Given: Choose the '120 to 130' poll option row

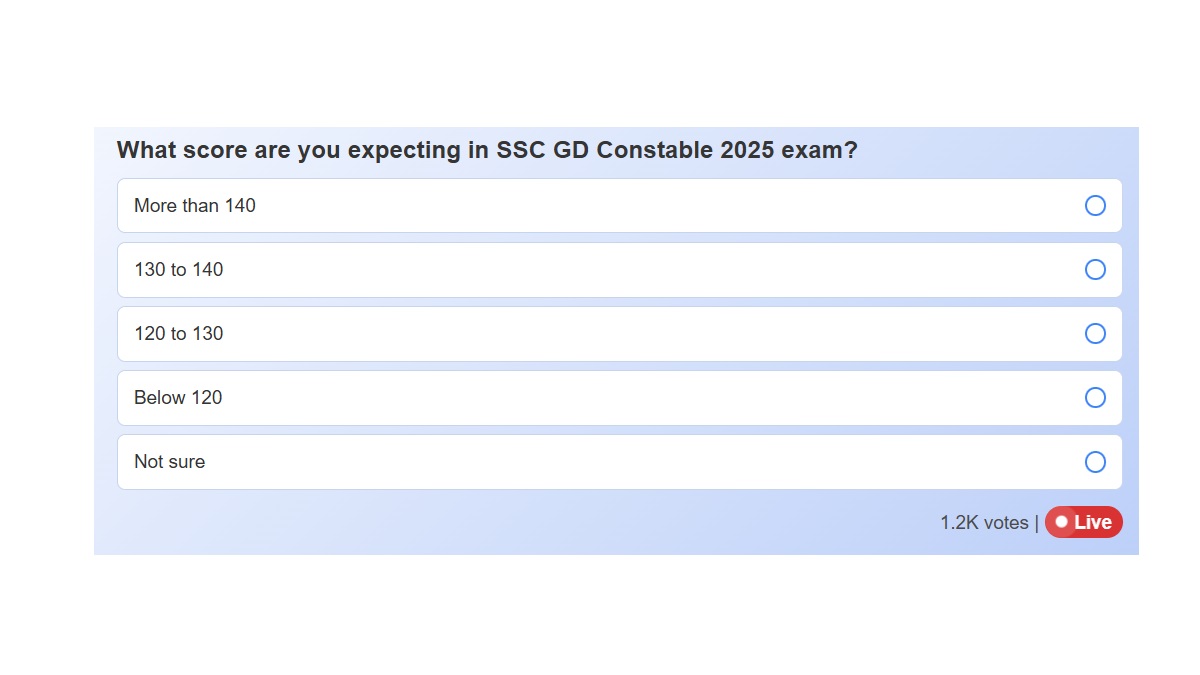Looking at the screenshot, I should (x=500, y=334).
